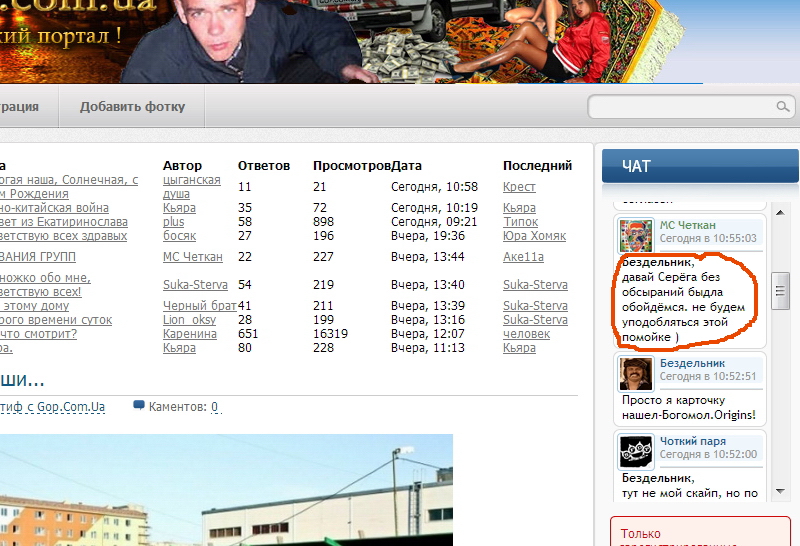Image resolution: width=800 pixels, height=546 pixels.
Task: Open author МС Четкан in table
Action: (193, 257)
